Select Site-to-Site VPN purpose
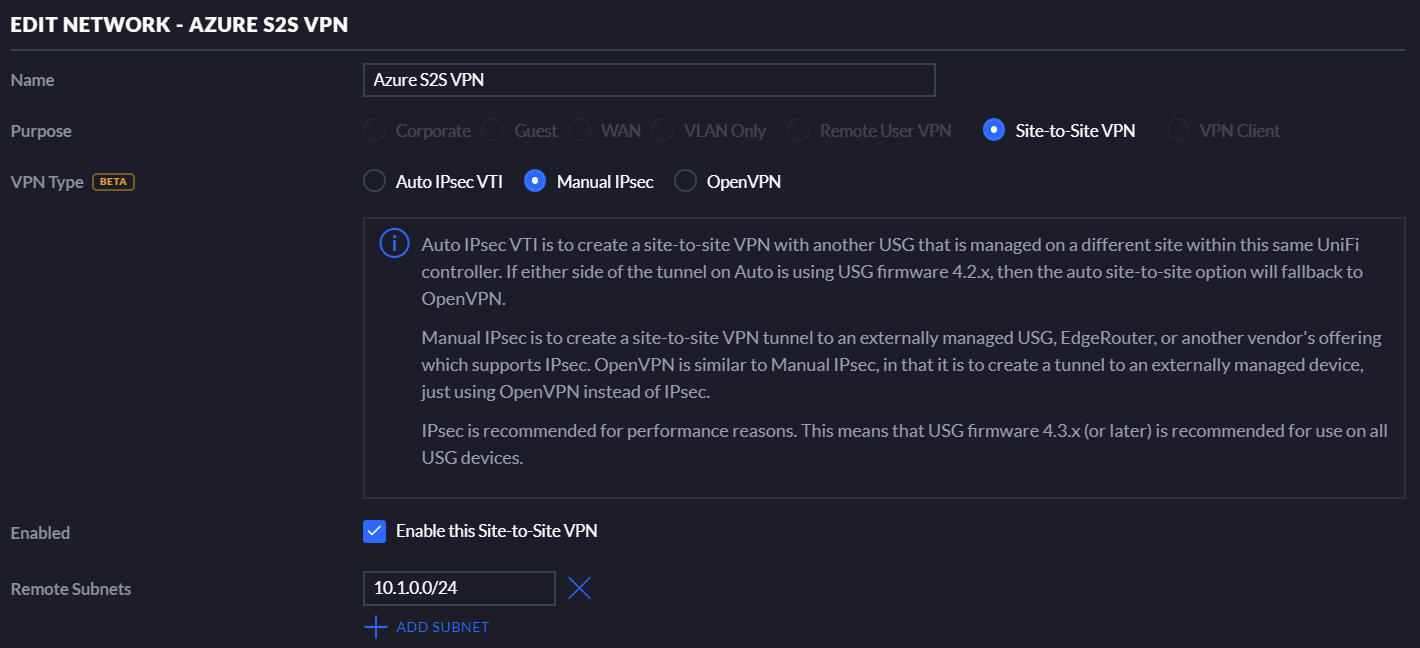 [x=994, y=130]
